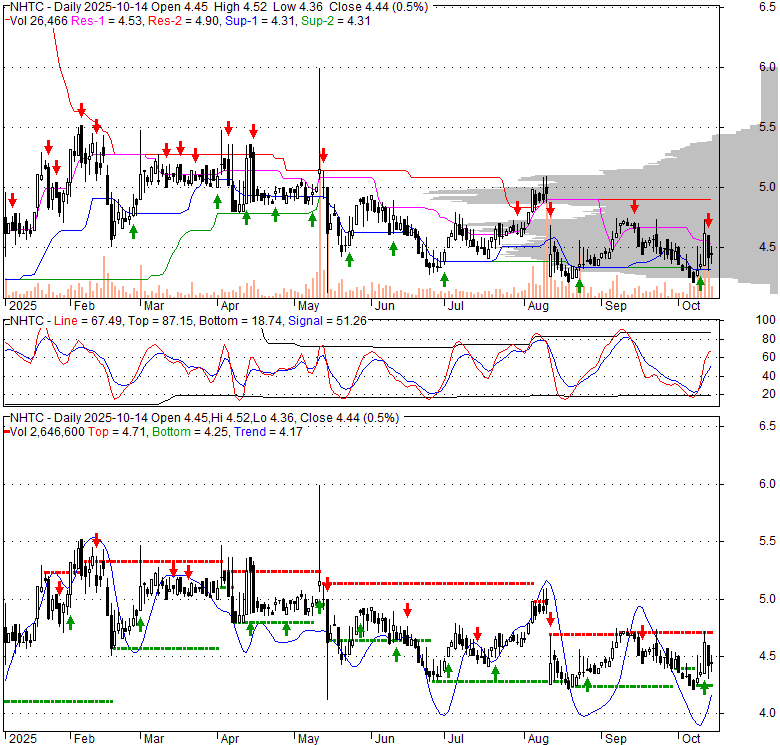Click the earliest January red arrow in top chart

[x=12, y=201]
